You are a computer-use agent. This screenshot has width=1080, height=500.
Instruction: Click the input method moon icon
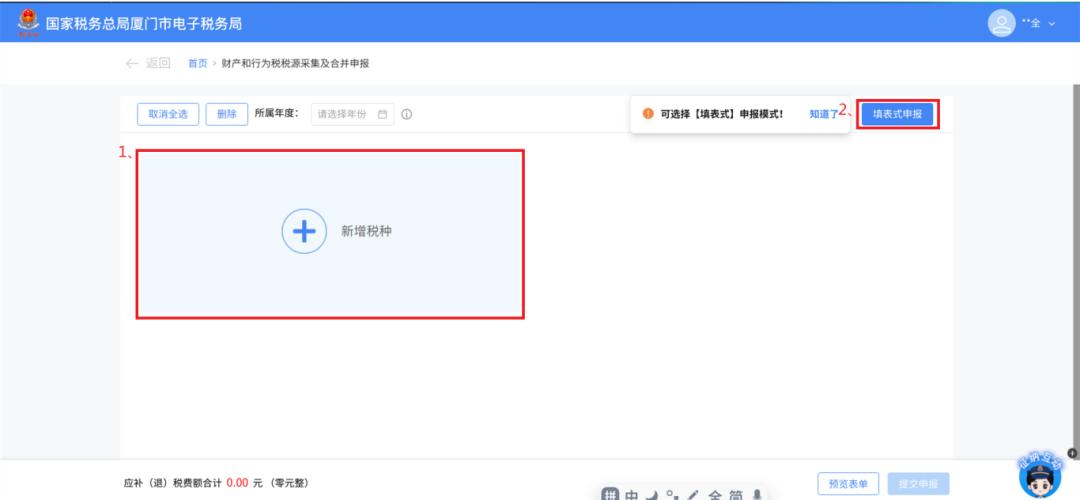pyautogui.click(x=653, y=494)
